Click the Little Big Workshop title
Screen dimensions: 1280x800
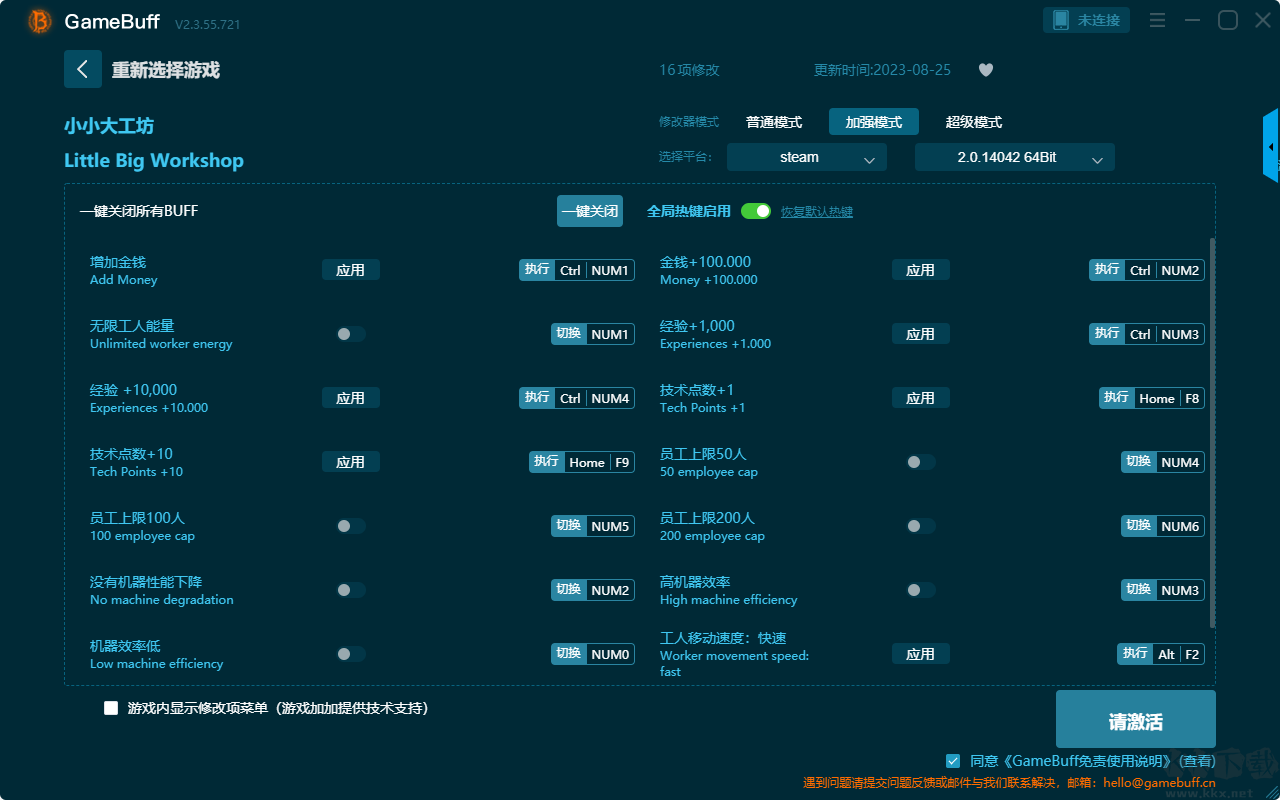pos(154,160)
